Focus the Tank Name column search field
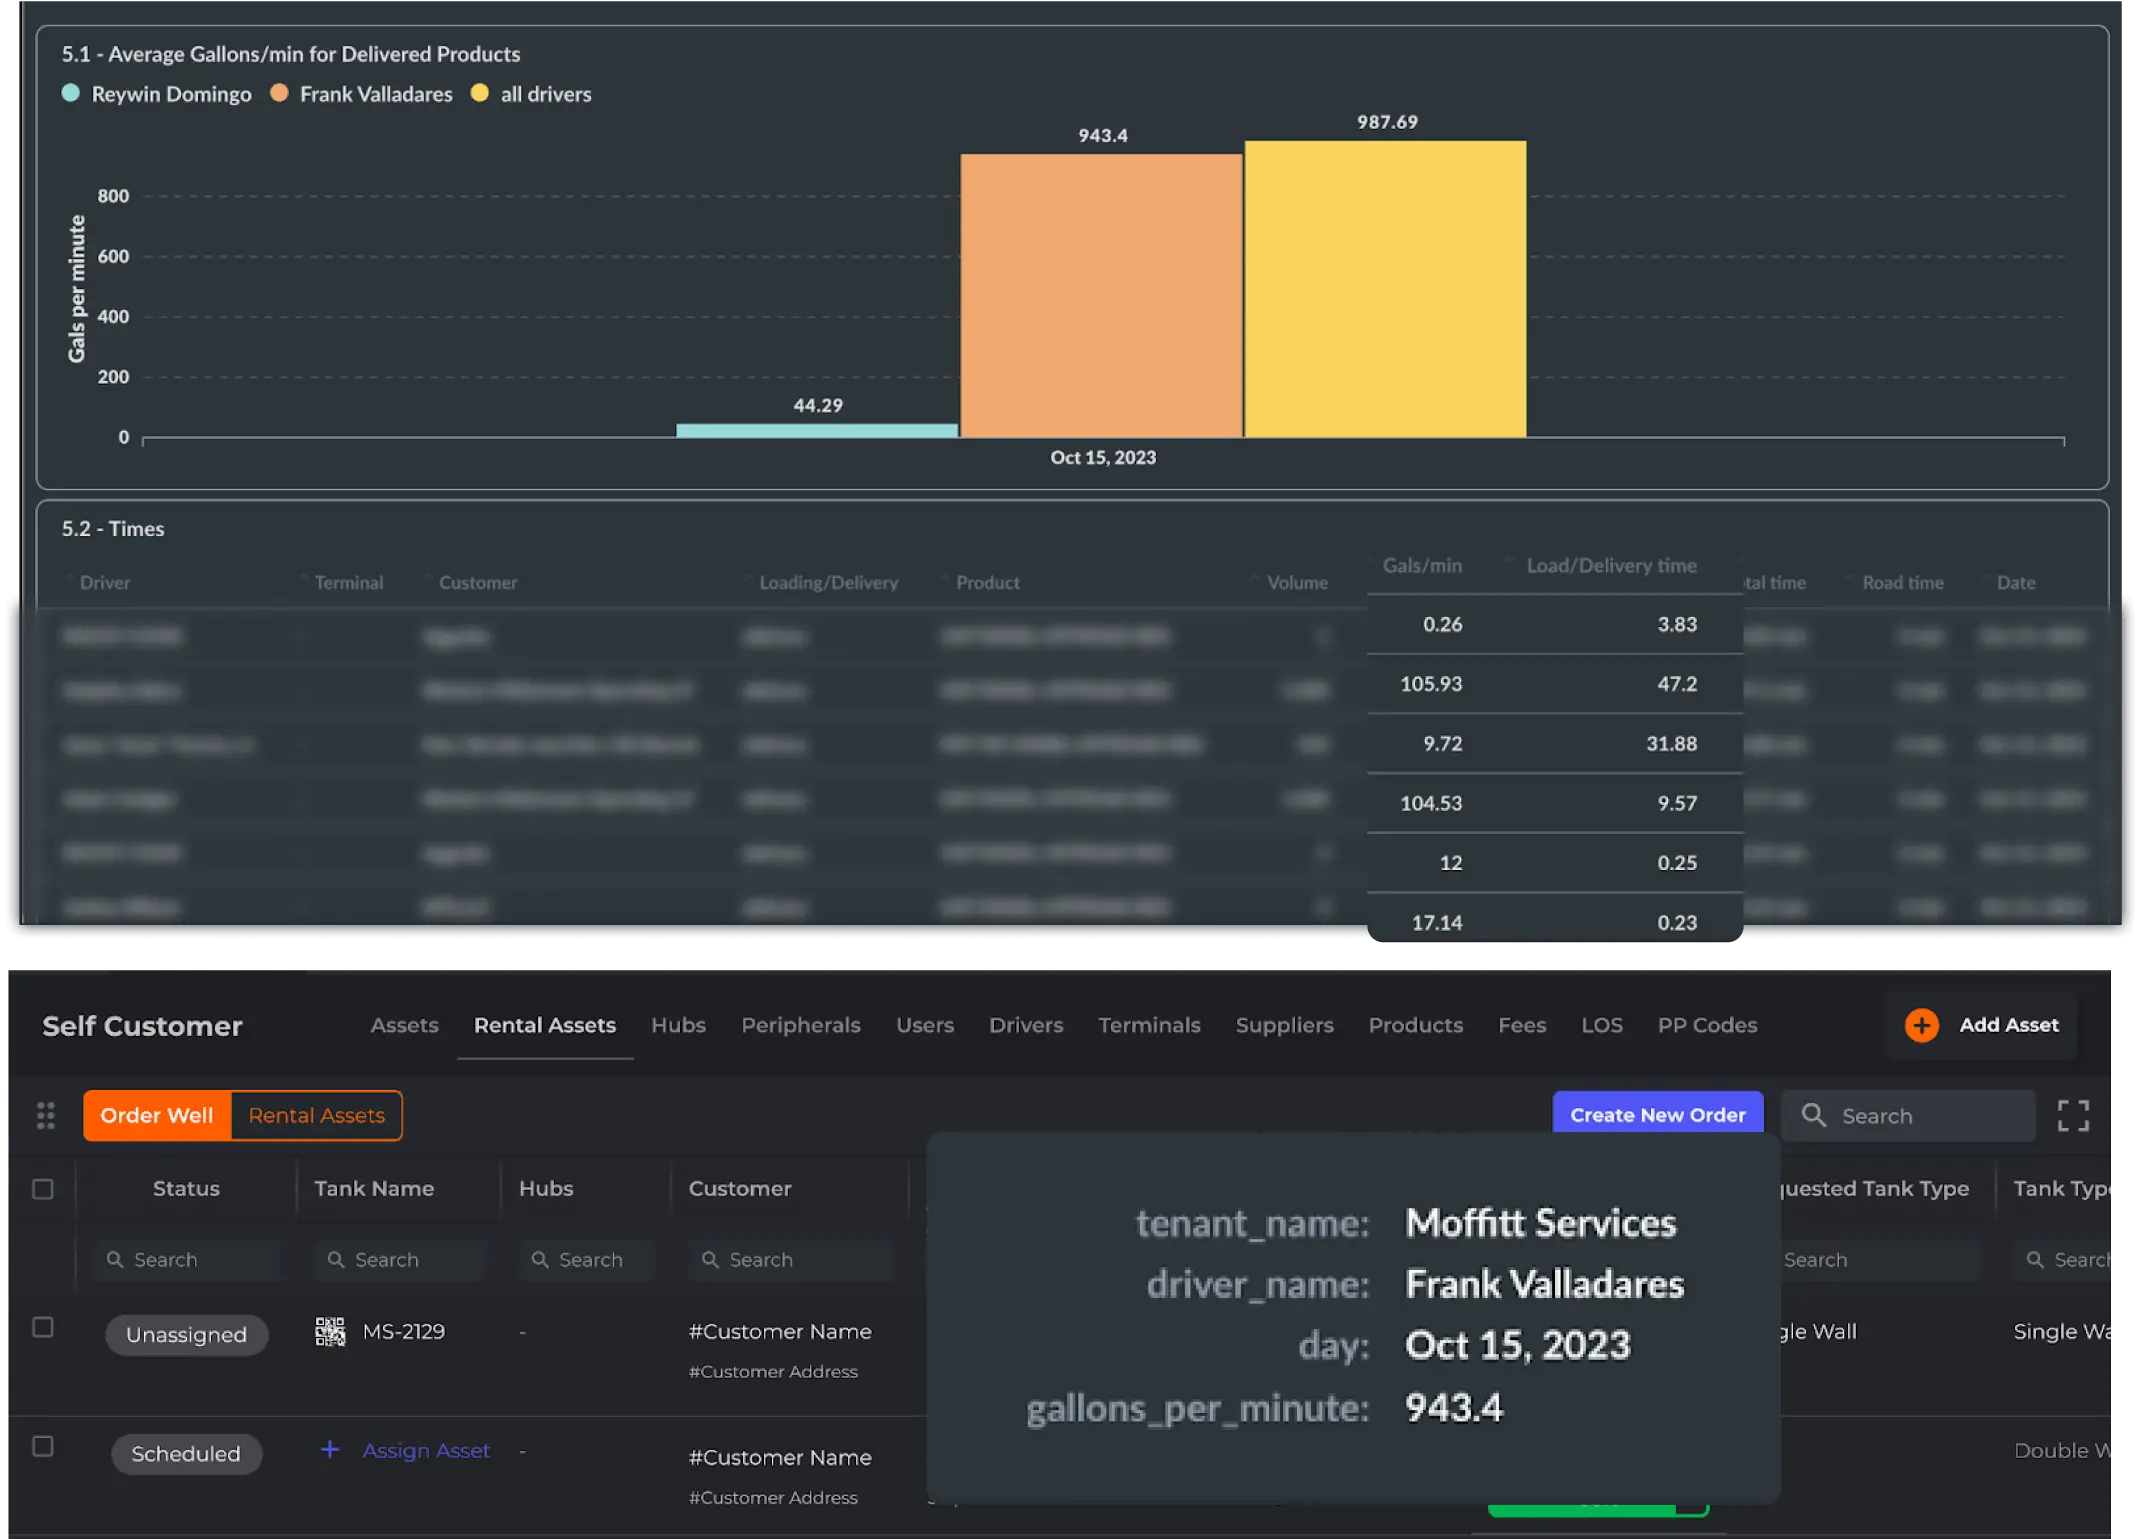This screenshot has width=2136, height=1539. (400, 1259)
